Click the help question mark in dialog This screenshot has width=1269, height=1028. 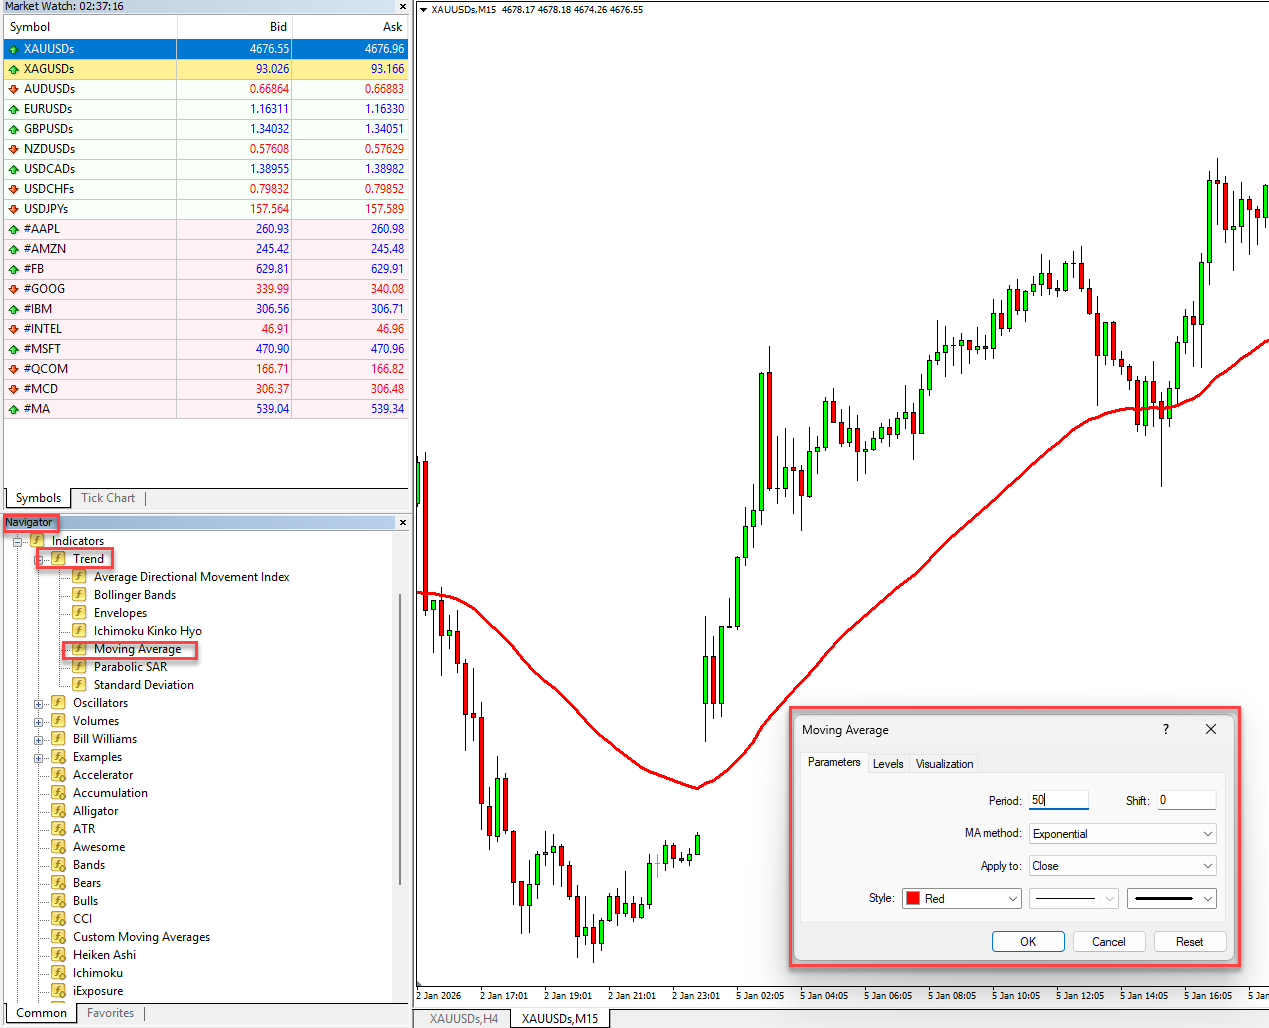point(1165,729)
